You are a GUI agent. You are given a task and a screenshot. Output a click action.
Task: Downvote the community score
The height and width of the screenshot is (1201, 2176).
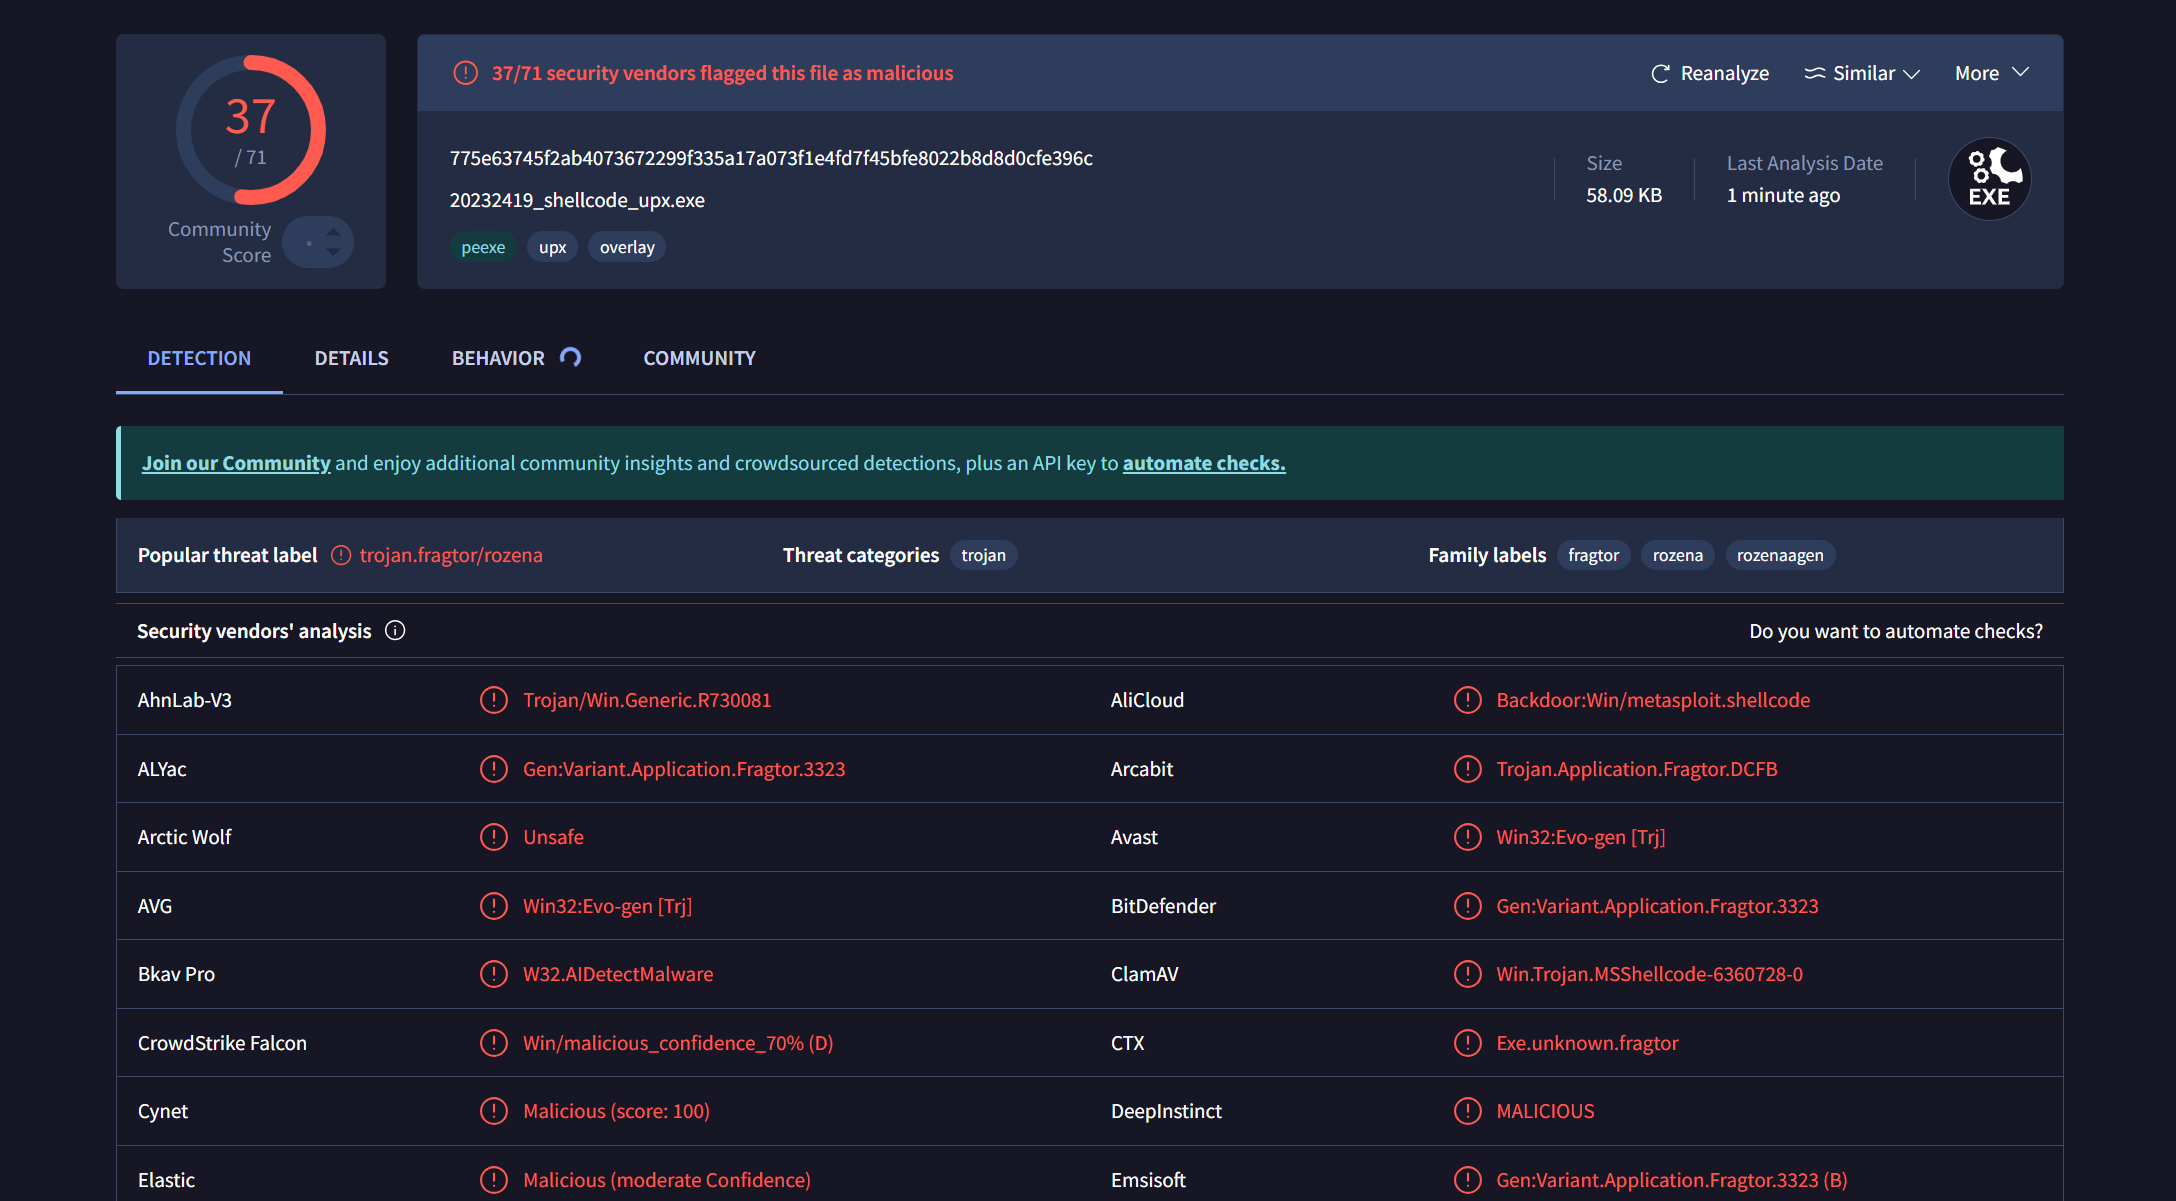click(334, 253)
